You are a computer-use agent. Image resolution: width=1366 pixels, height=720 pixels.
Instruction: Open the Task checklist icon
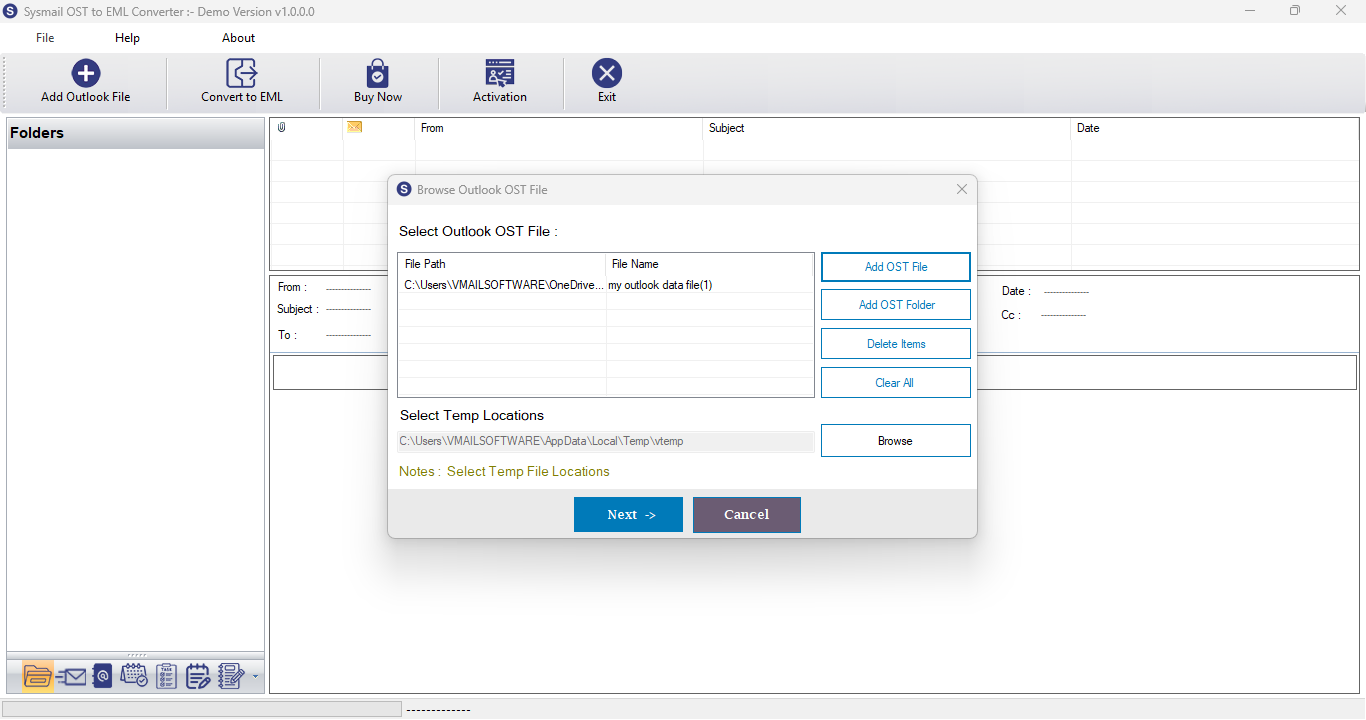166,677
